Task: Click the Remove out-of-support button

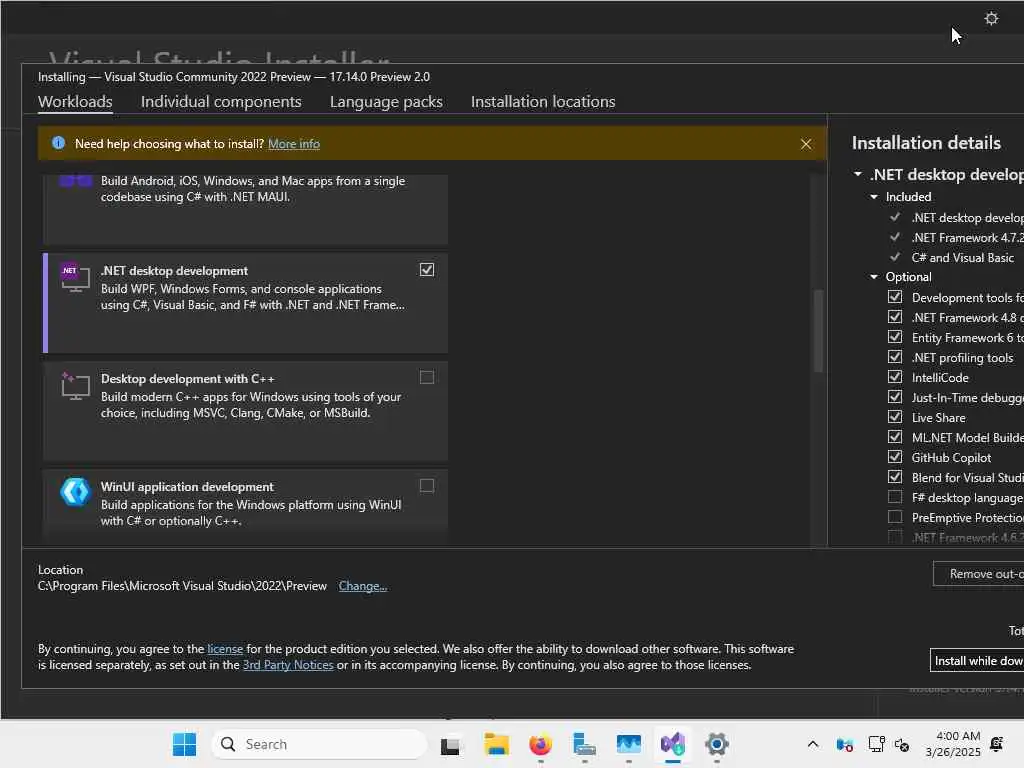Action: (978, 573)
